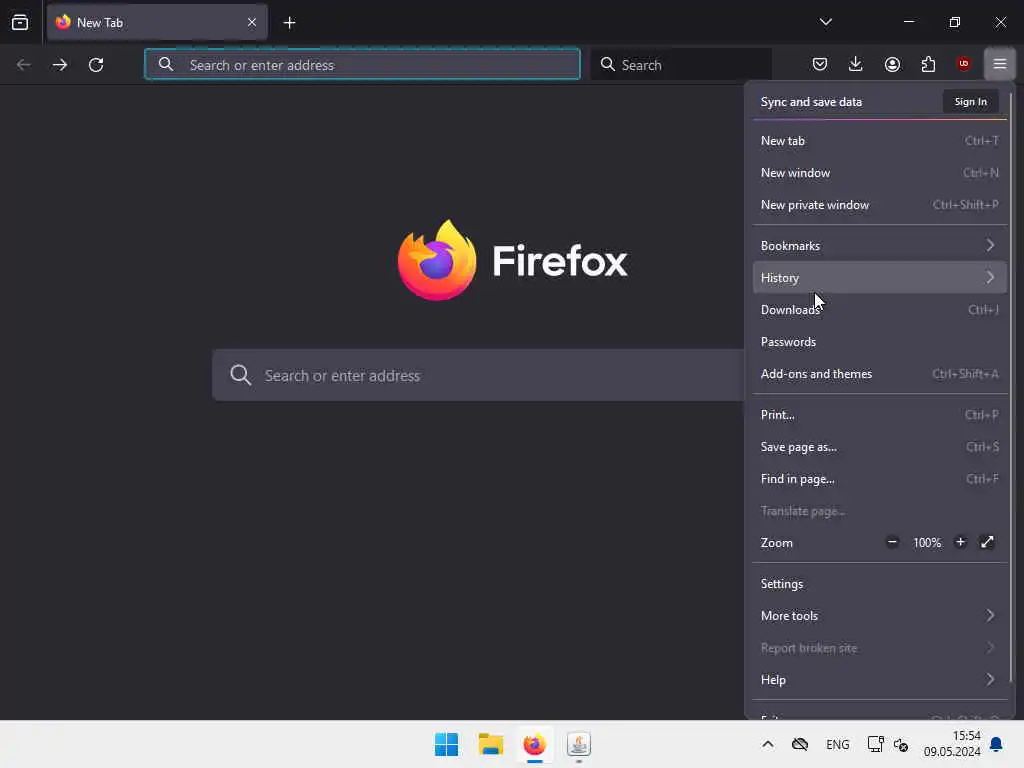Click the uBlock Origin extension icon
Screen dimensions: 1024x768
tap(963, 64)
